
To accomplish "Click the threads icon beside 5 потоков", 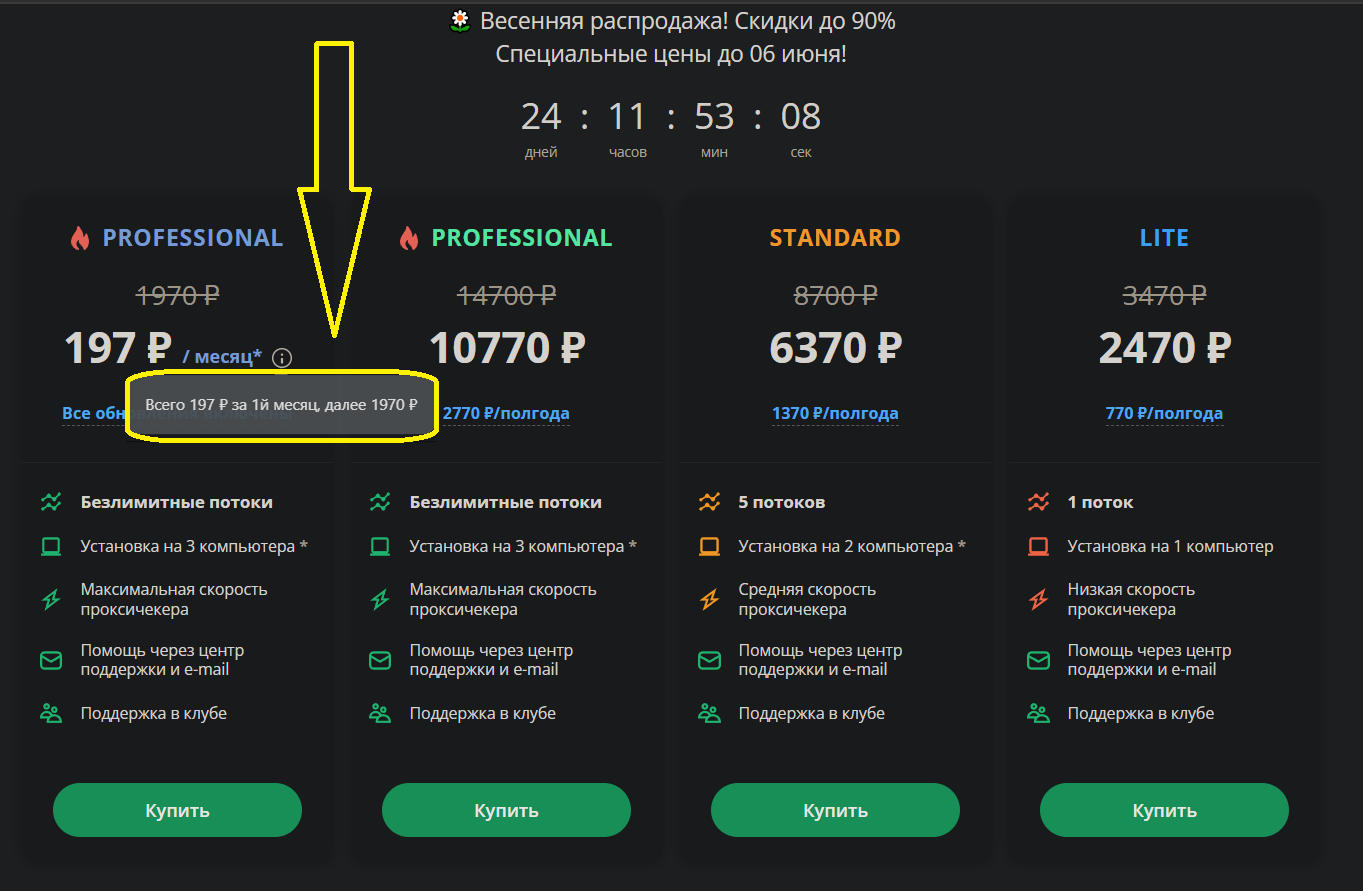I will [709, 502].
